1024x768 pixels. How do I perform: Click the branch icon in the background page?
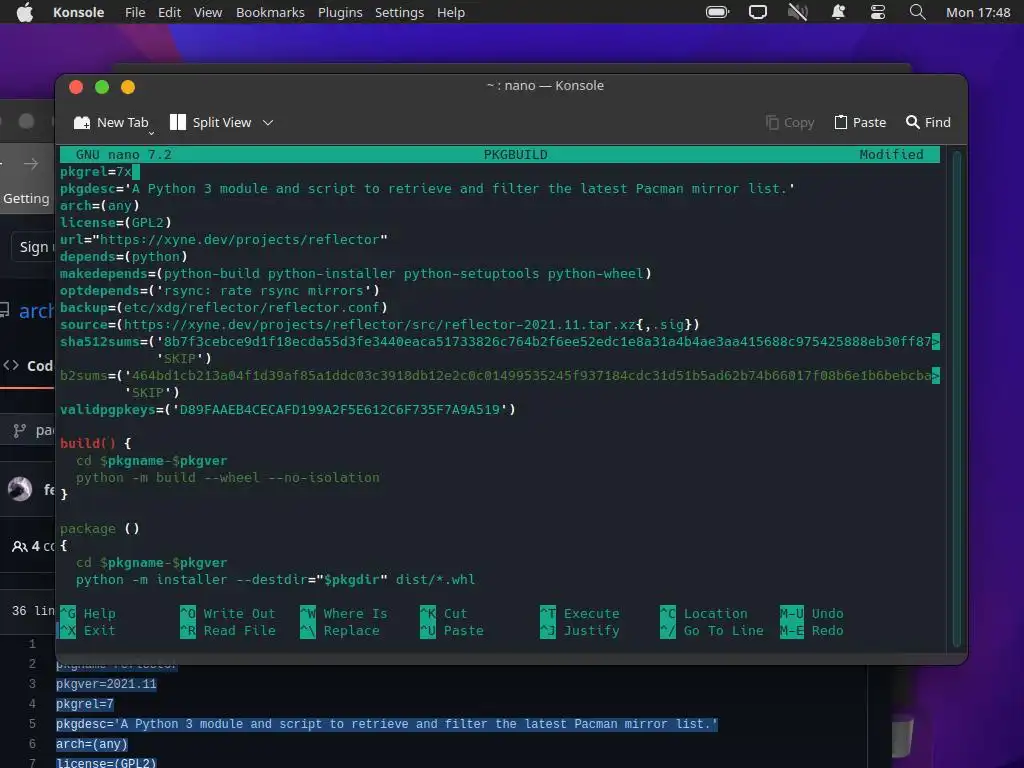click(x=20, y=430)
